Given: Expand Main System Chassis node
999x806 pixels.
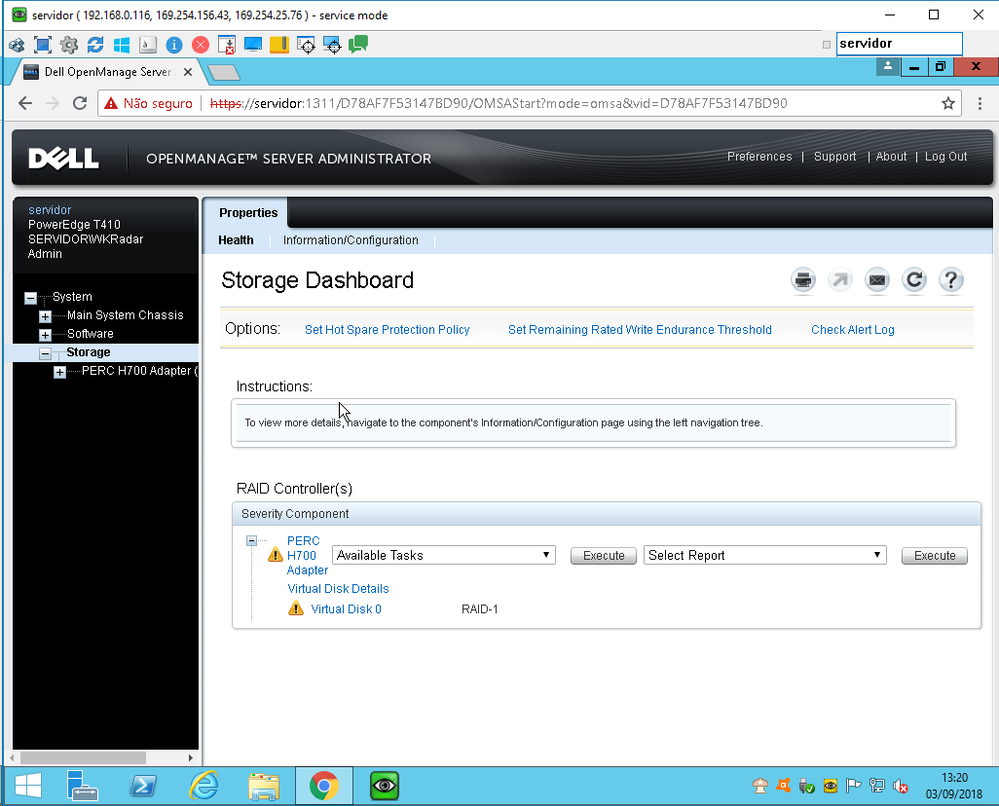Looking at the screenshot, I should click(x=45, y=316).
